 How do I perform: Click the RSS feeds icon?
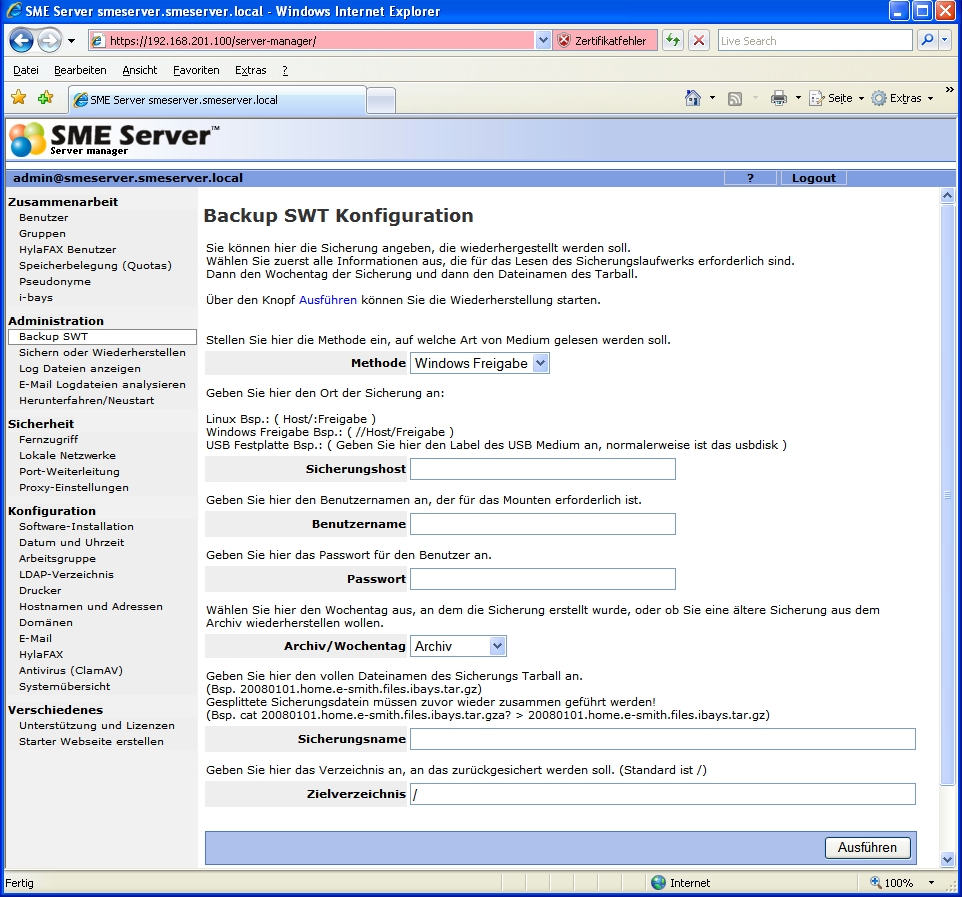point(735,99)
